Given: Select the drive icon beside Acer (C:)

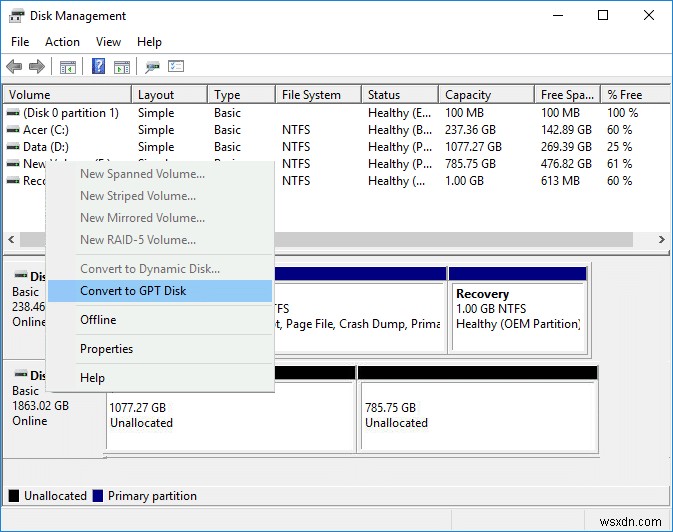Looking at the screenshot, I should click(13, 130).
